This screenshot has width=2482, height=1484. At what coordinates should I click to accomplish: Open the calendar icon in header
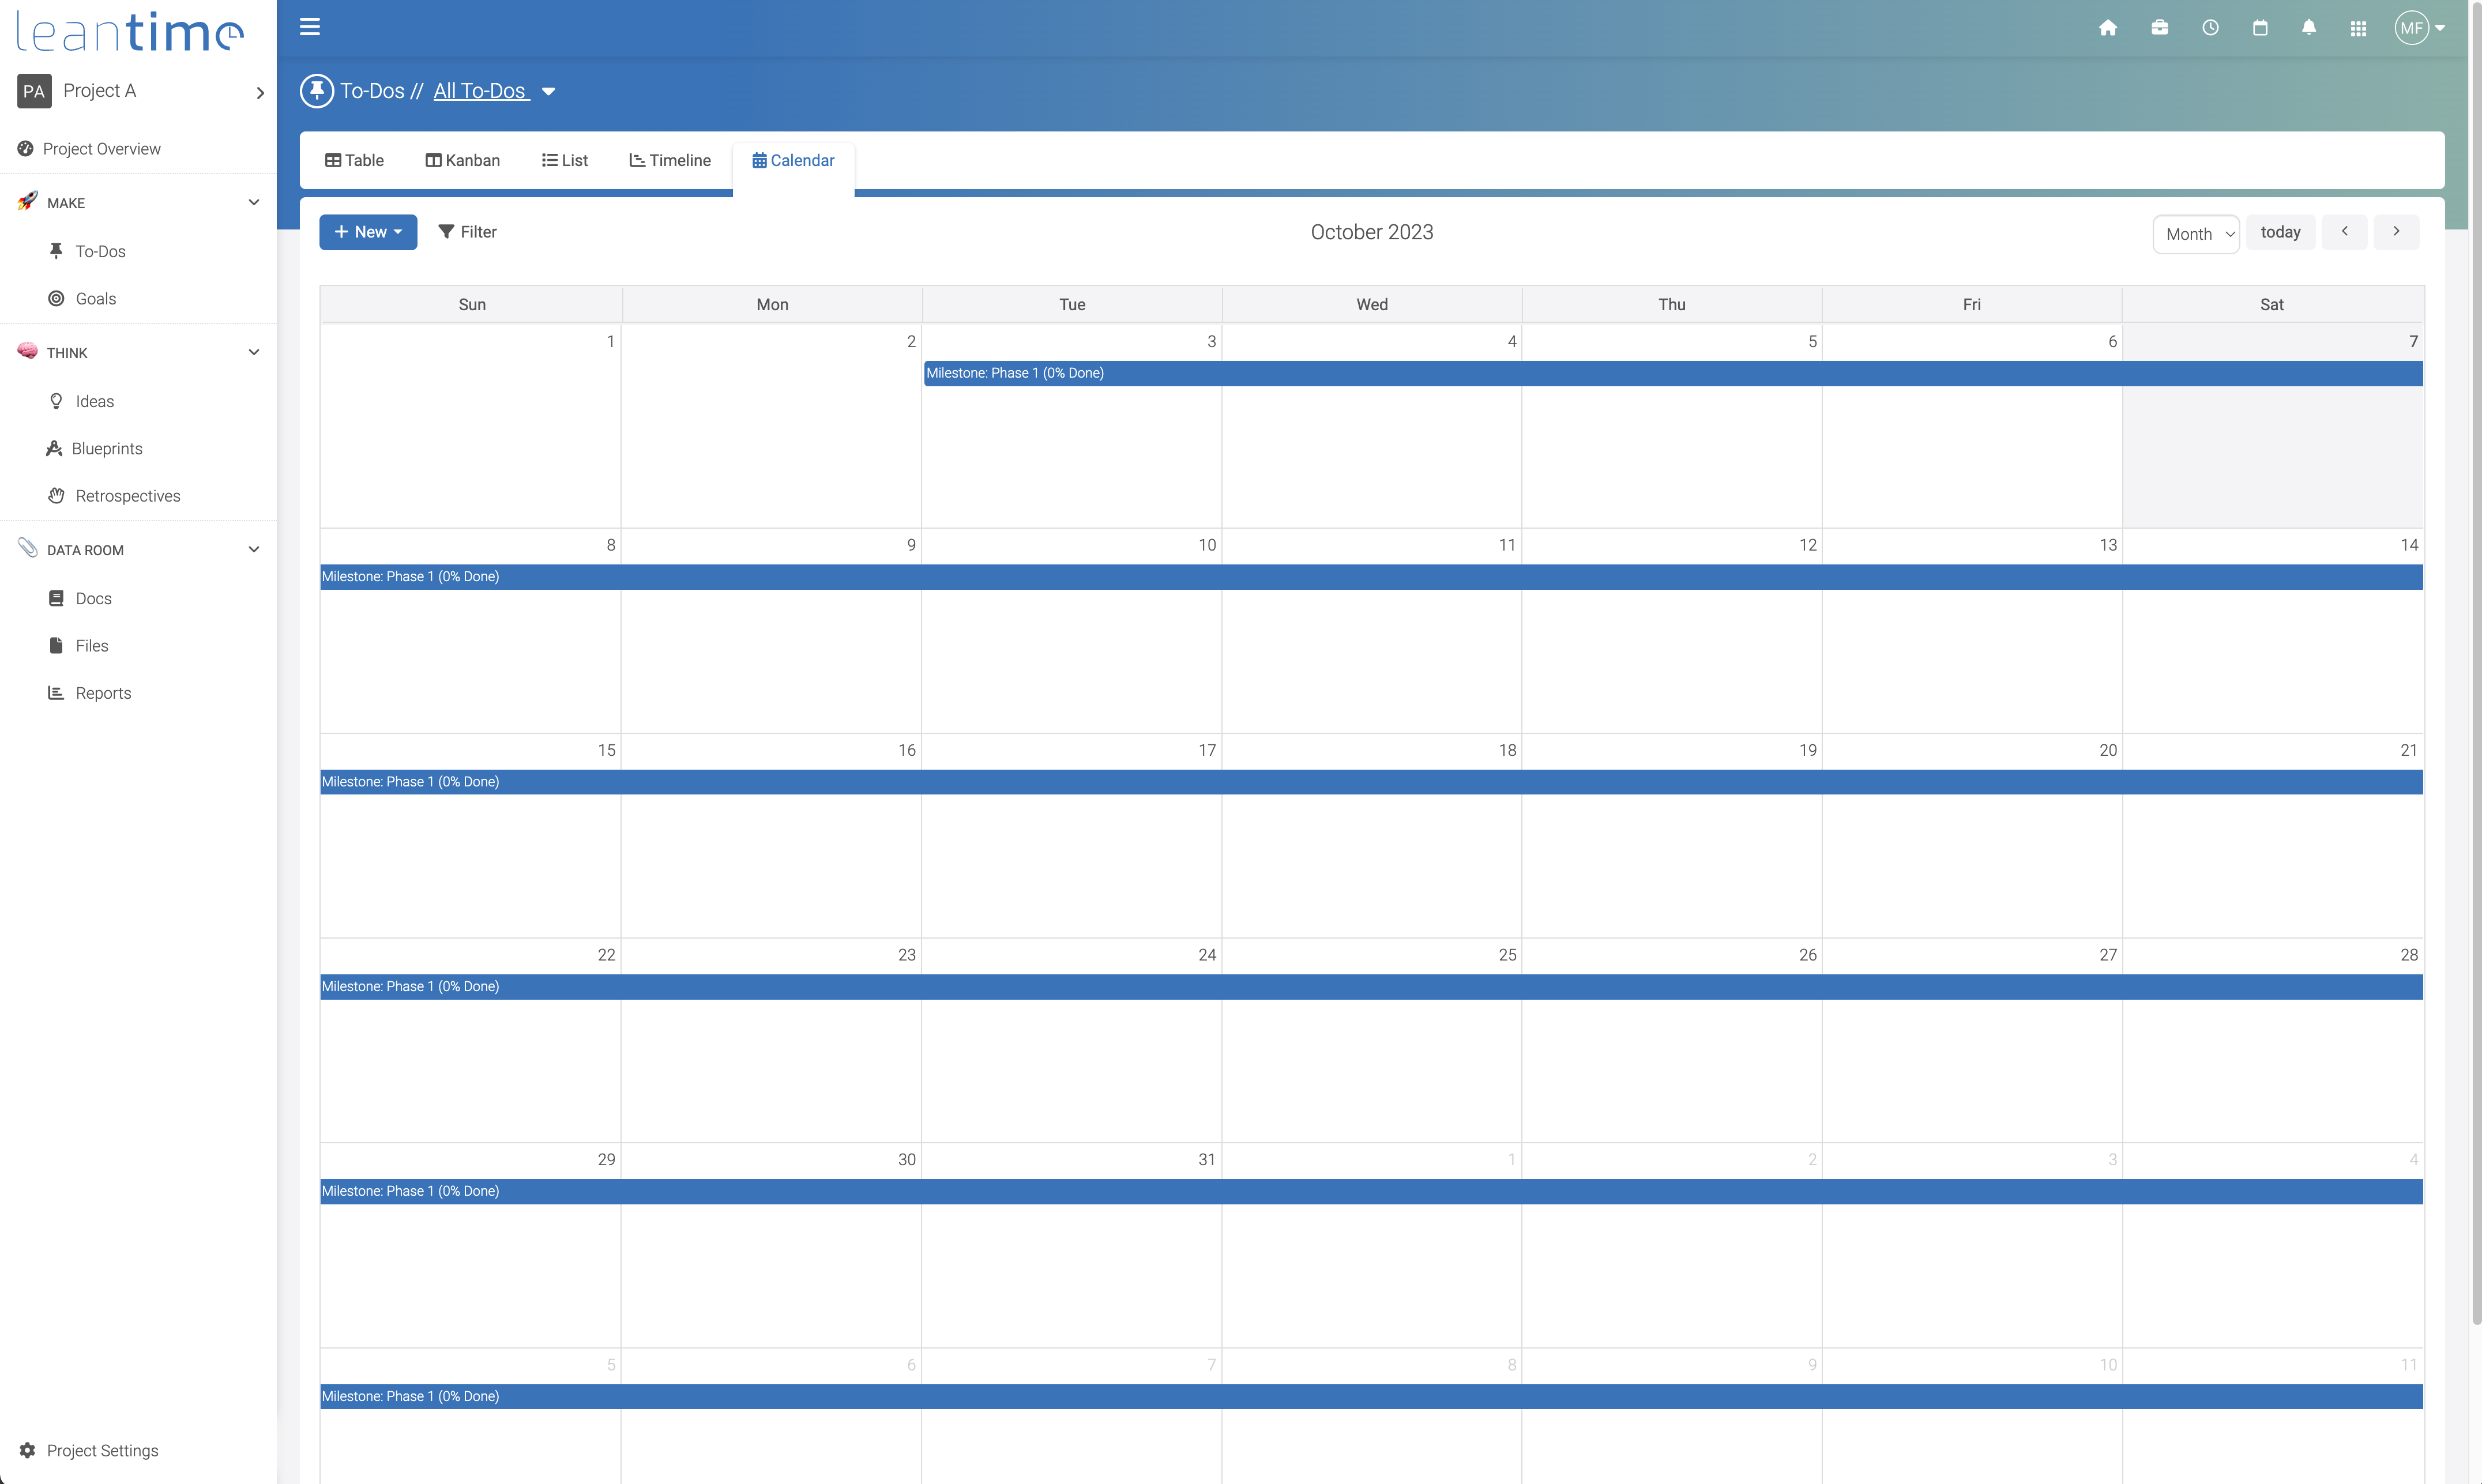[2260, 28]
